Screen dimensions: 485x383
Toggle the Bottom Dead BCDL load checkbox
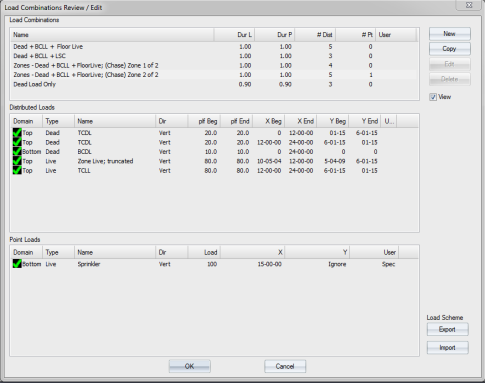coord(17,152)
